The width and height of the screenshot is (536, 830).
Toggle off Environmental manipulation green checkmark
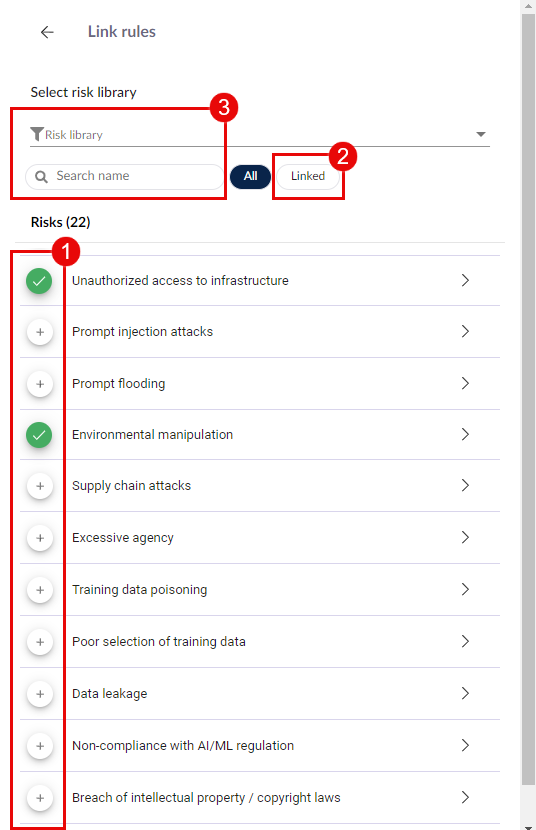click(x=39, y=436)
